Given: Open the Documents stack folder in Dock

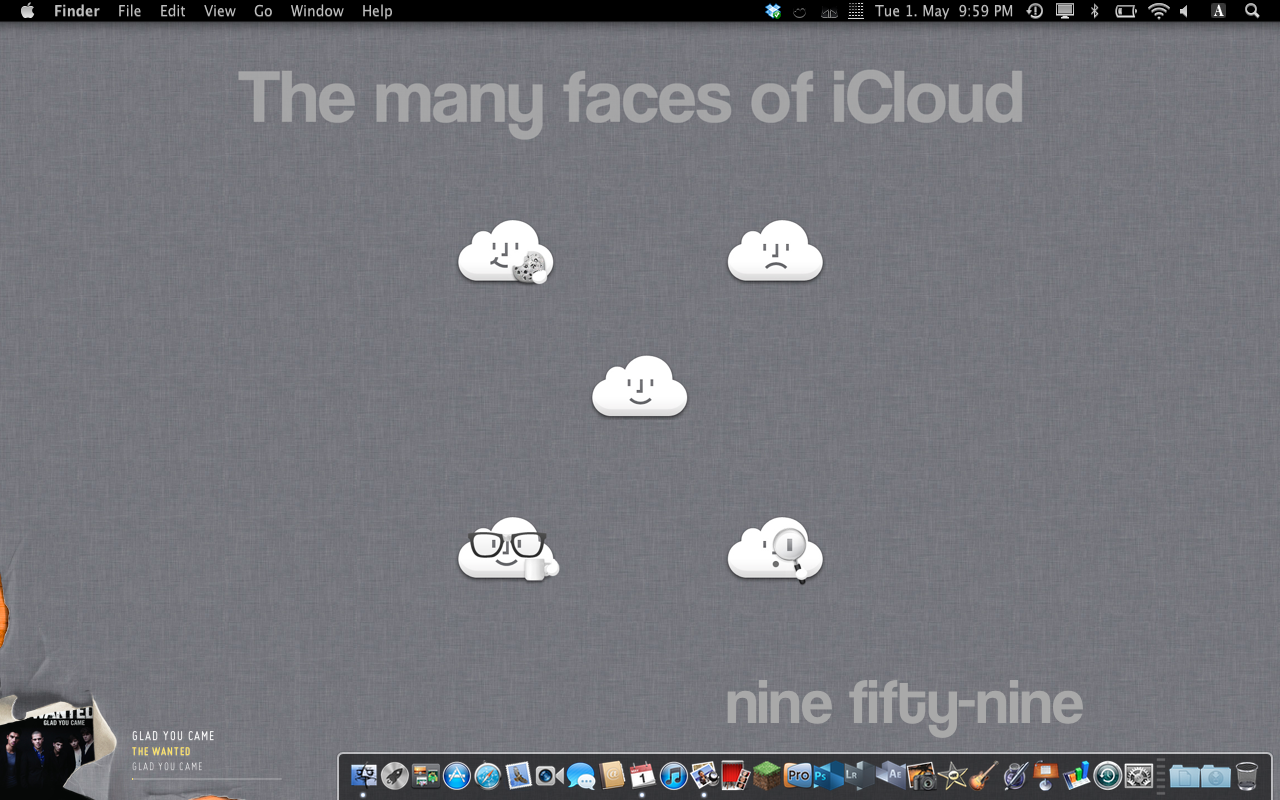Looking at the screenshot, I should (x=1185, y=775).
